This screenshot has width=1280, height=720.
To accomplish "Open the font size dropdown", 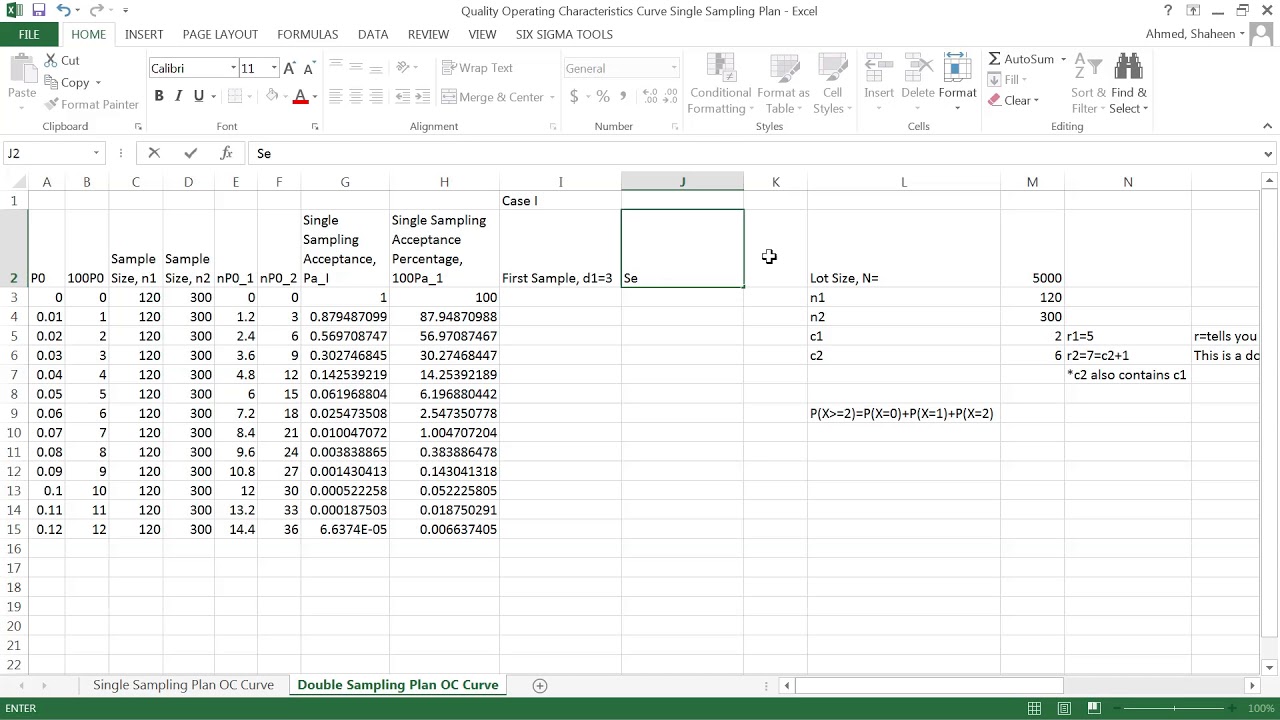I will (273, 68).
